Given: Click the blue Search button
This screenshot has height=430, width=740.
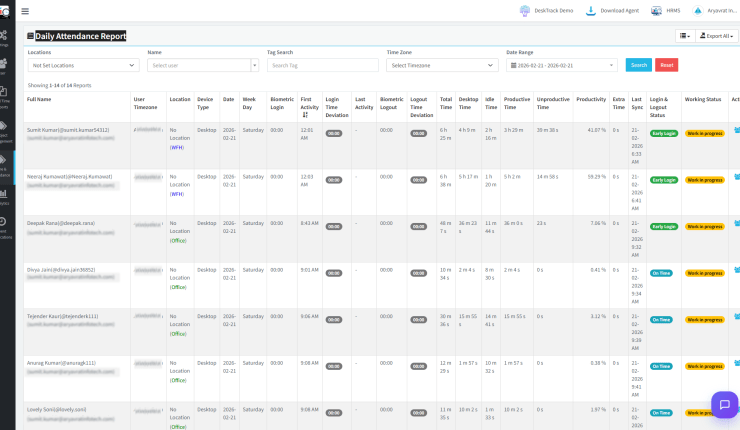Looking at the screenshot, I should (638, 65).
